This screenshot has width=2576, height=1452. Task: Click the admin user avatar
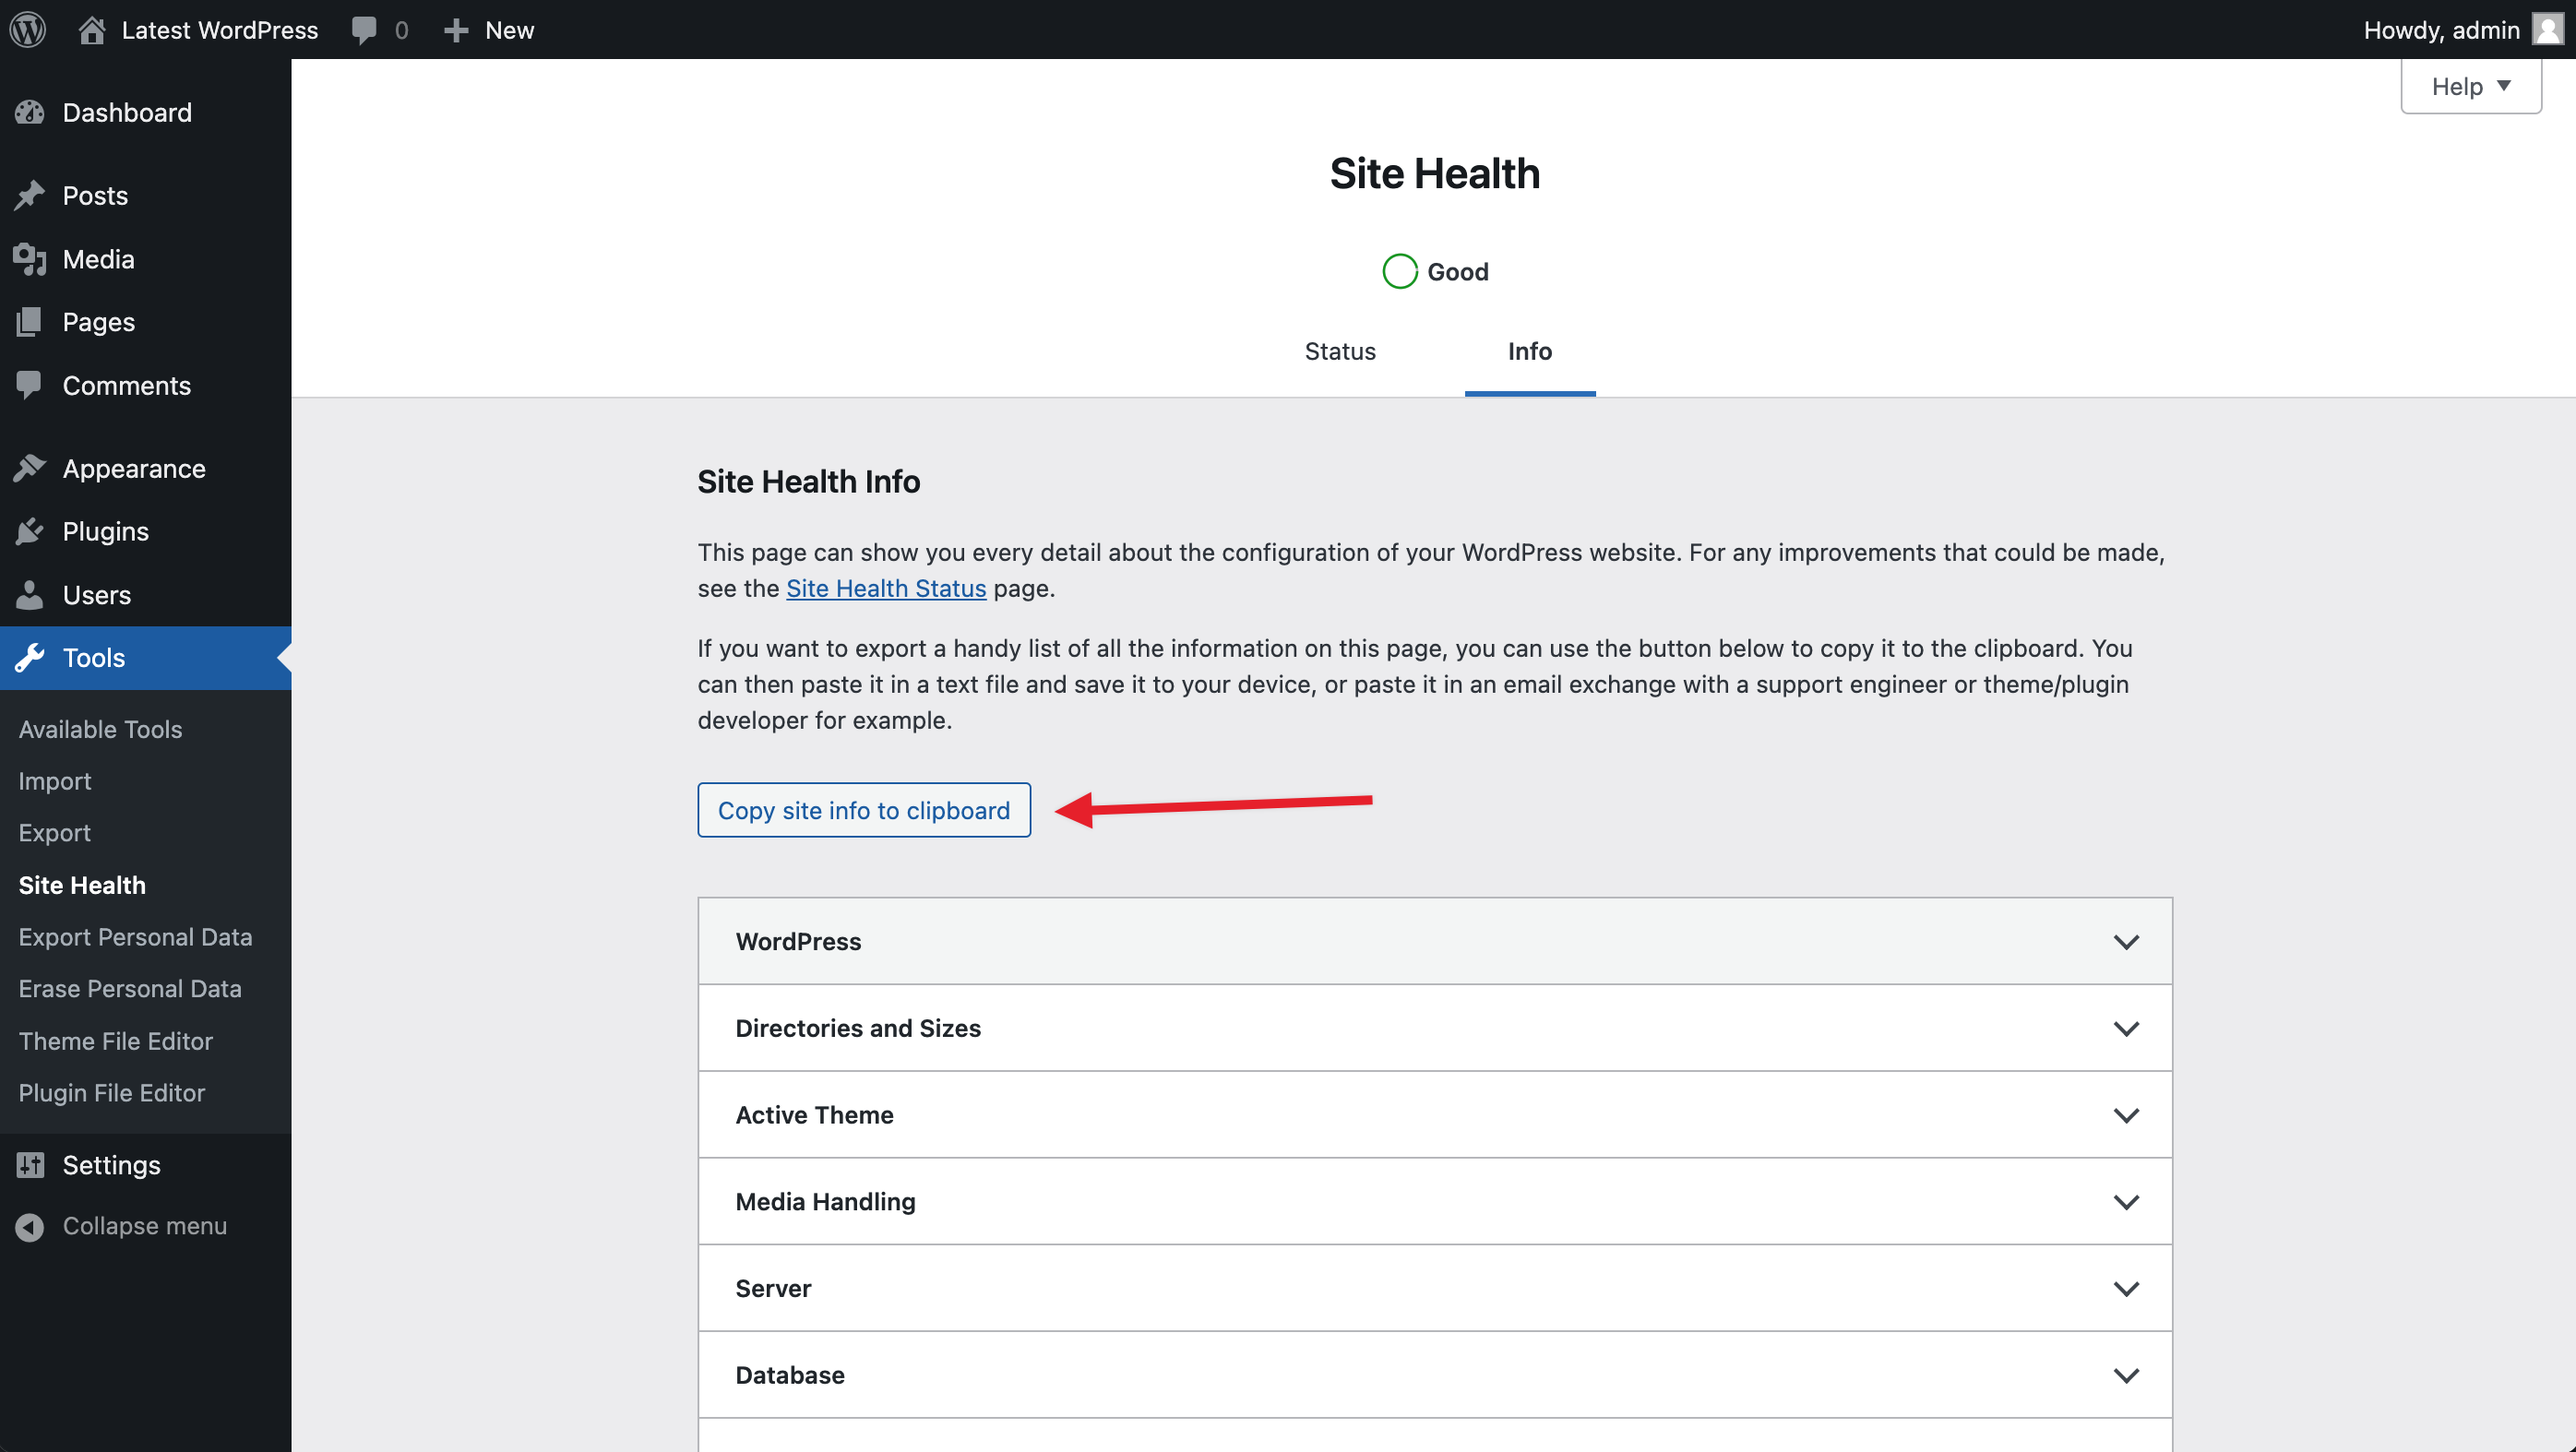coord(2547,29)
